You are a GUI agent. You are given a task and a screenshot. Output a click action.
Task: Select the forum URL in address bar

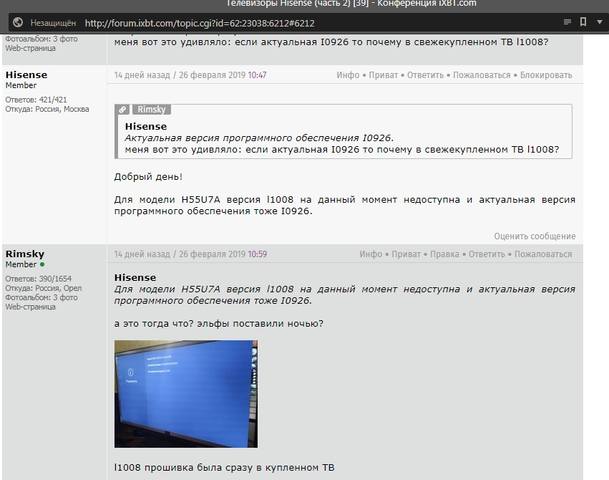(x=200, y=23)
